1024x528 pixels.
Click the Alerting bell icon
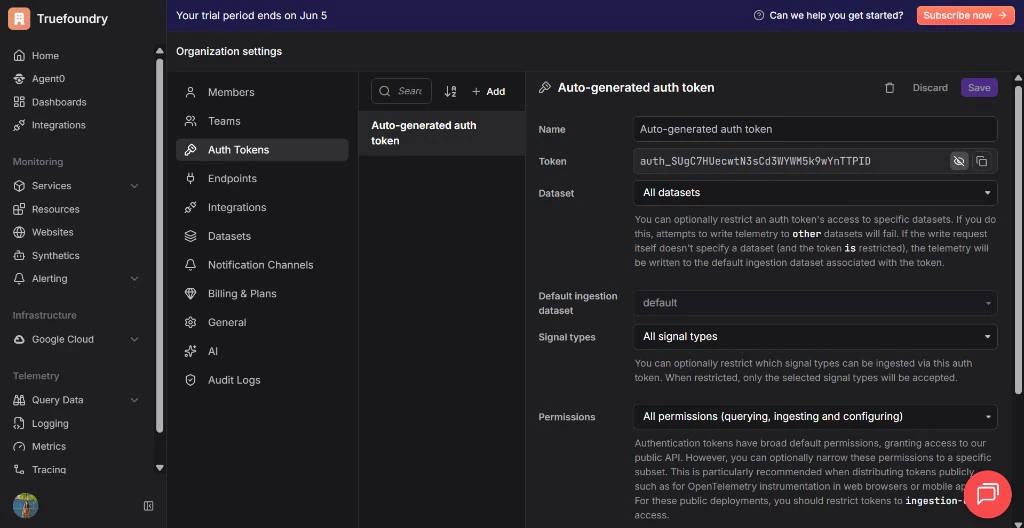20,278
